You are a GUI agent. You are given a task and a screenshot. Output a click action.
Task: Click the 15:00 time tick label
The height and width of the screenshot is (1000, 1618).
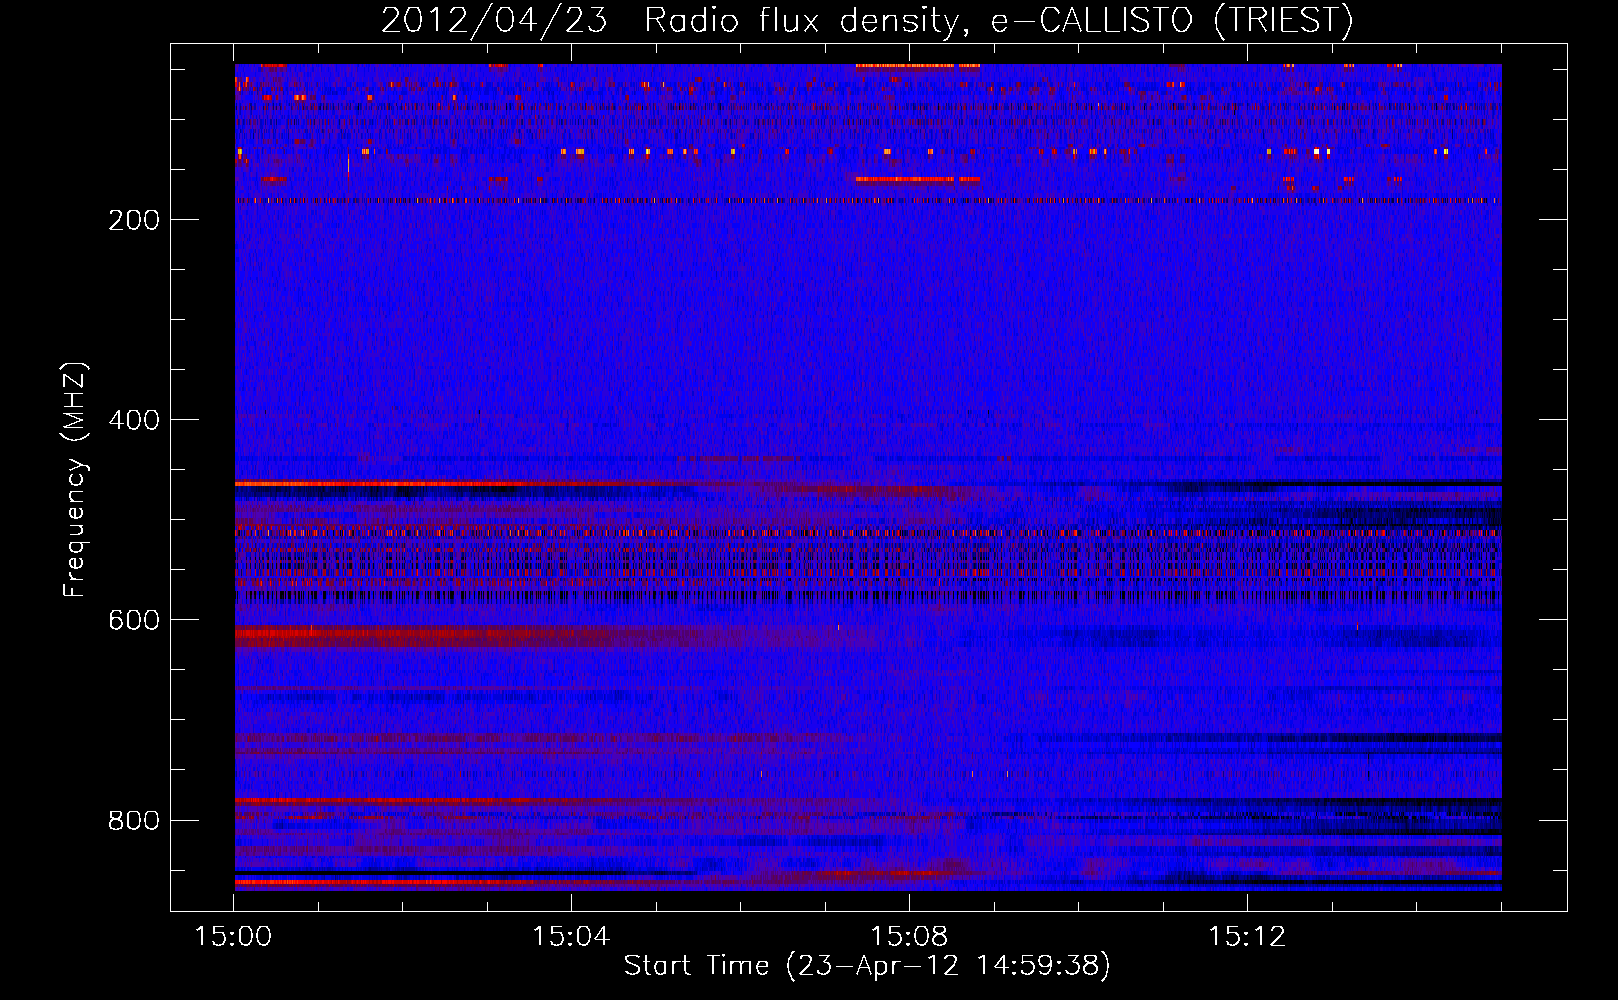coord(233,937)
